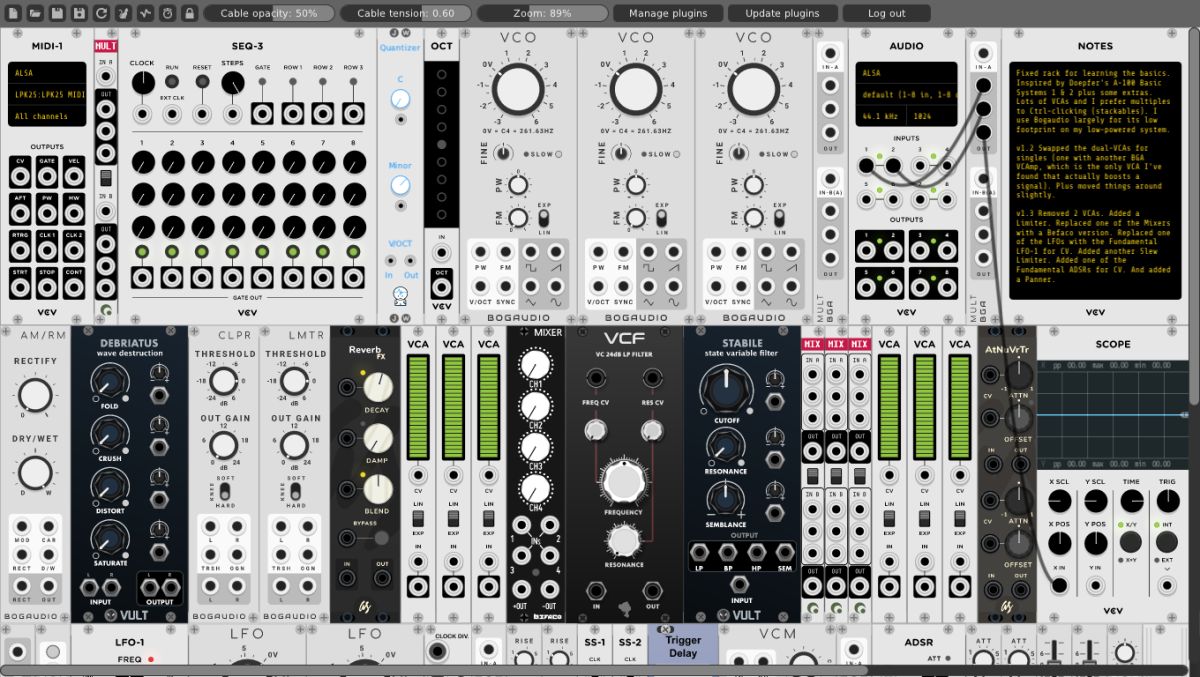The height and width of the screenshot is (677, 1200).
Task: Open the 44.1 kHz sample rate selector
Action: pyautogui.click(x=881, y=117)
